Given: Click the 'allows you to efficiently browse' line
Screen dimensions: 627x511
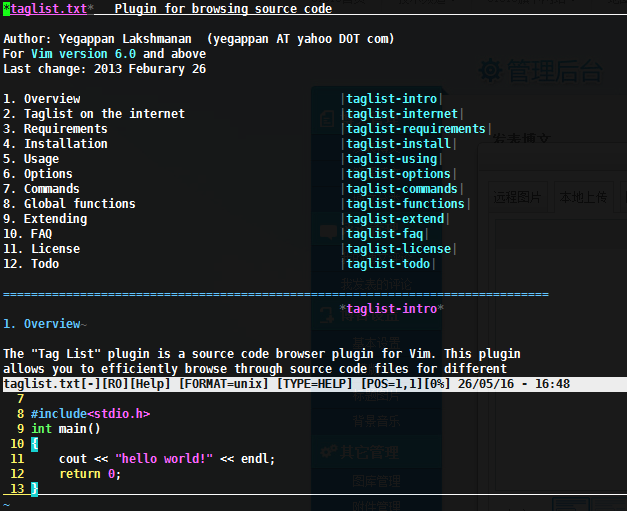Looking at the screenshot, I should pyautogui.click(x=255, y=369).
